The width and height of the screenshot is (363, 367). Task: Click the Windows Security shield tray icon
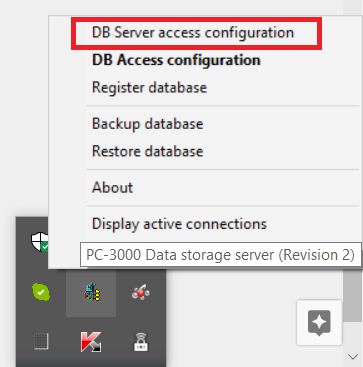(x=40, y=242)
